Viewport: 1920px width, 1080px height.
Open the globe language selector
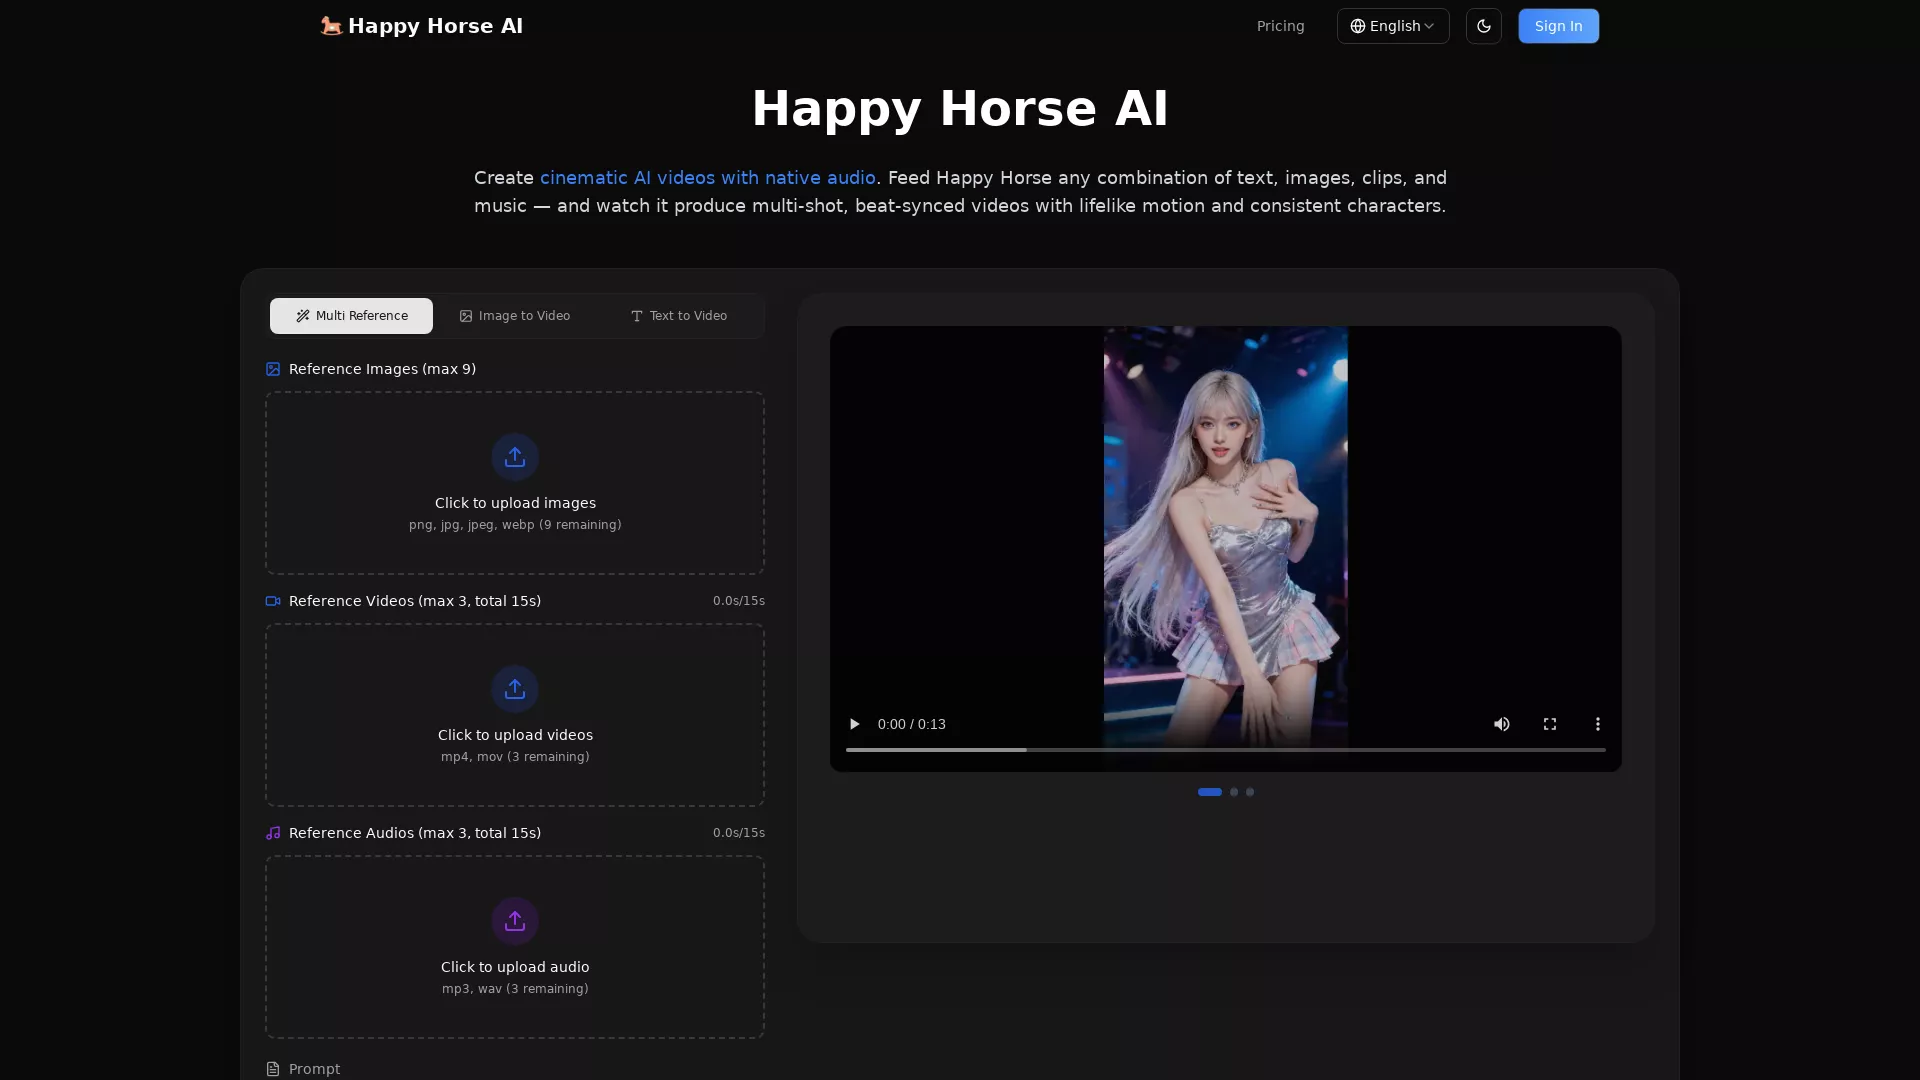coord(1358,26)
